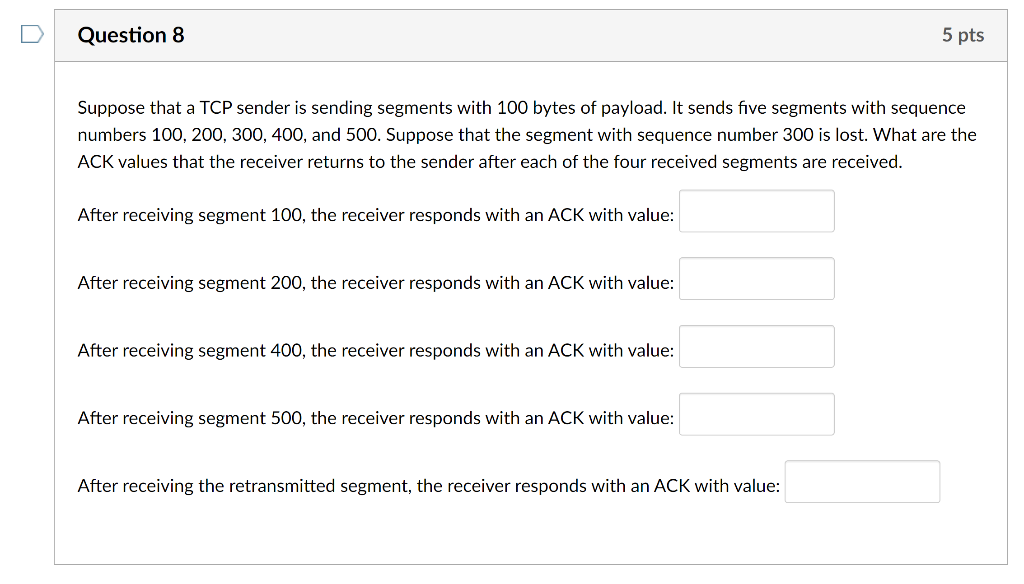Viewport: 1024px width, 584px height.
Task: Click the ACK value field for segment 200
Action: pyautogui.click(x=756, y=279)
